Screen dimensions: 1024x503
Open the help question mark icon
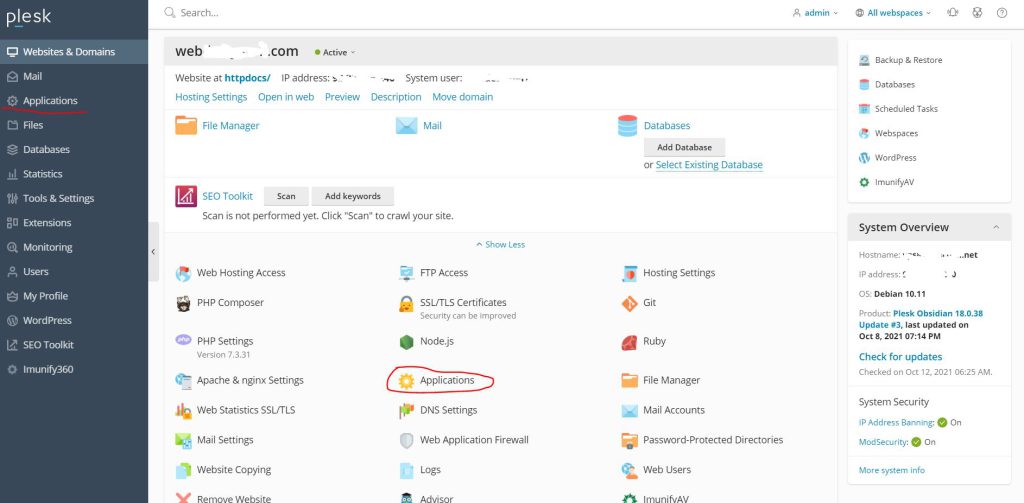click(x=1002, y=12)
